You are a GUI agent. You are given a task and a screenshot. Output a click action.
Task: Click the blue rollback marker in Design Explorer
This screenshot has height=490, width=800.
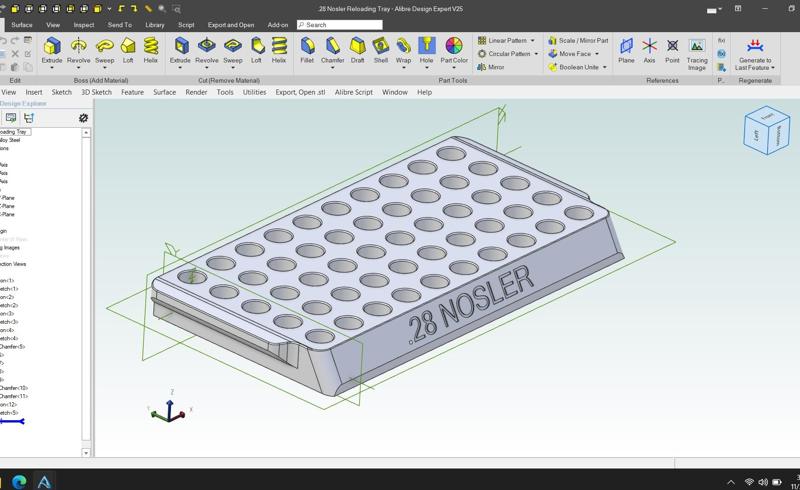click(12, 421)
